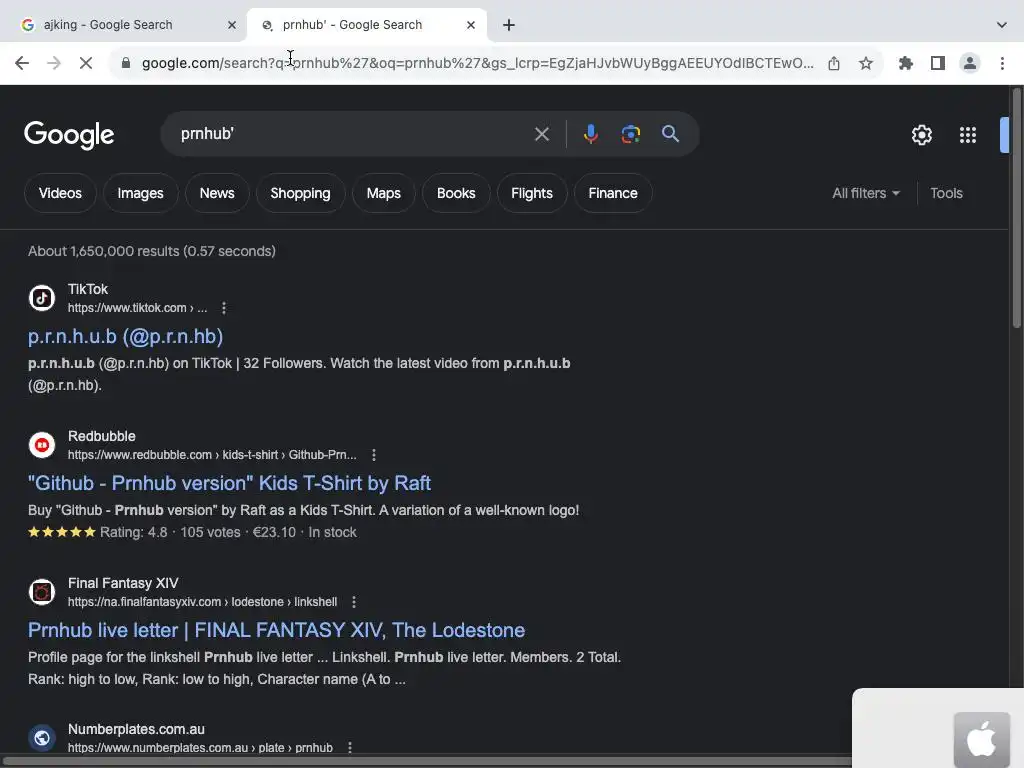Share this page from the address bar
The width and height of the screenshot is (1024, 768).
click(834, 63)
